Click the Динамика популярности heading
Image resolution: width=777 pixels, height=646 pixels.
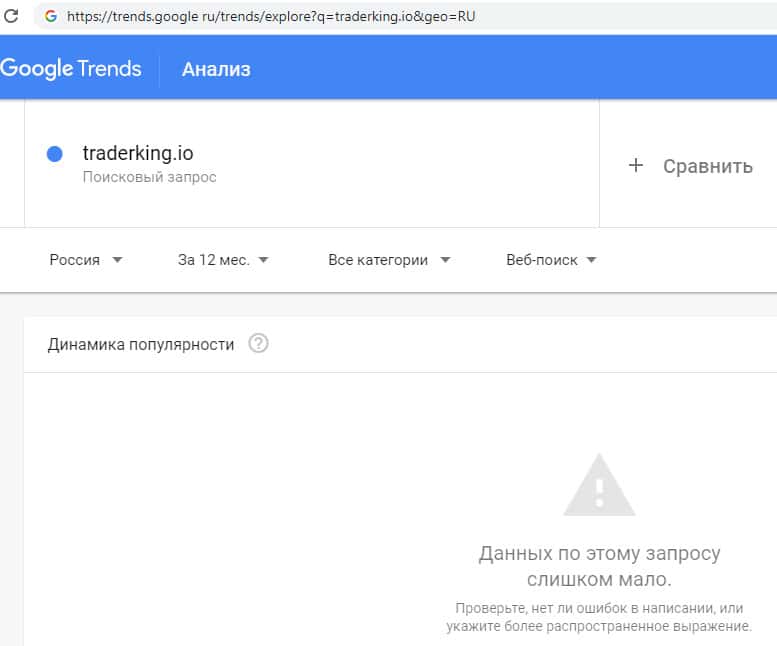tap(141, 344)
